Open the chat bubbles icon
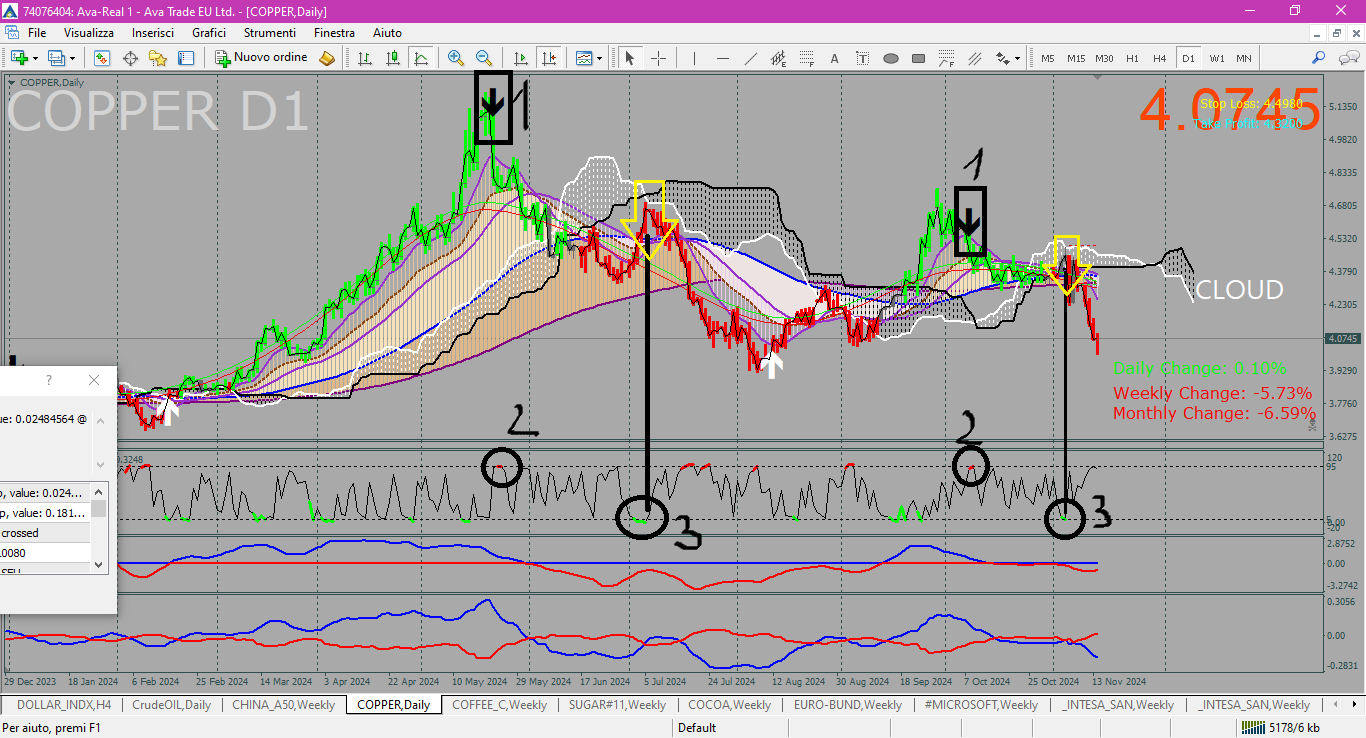 pyautogui.click(x=1349, y=58)
